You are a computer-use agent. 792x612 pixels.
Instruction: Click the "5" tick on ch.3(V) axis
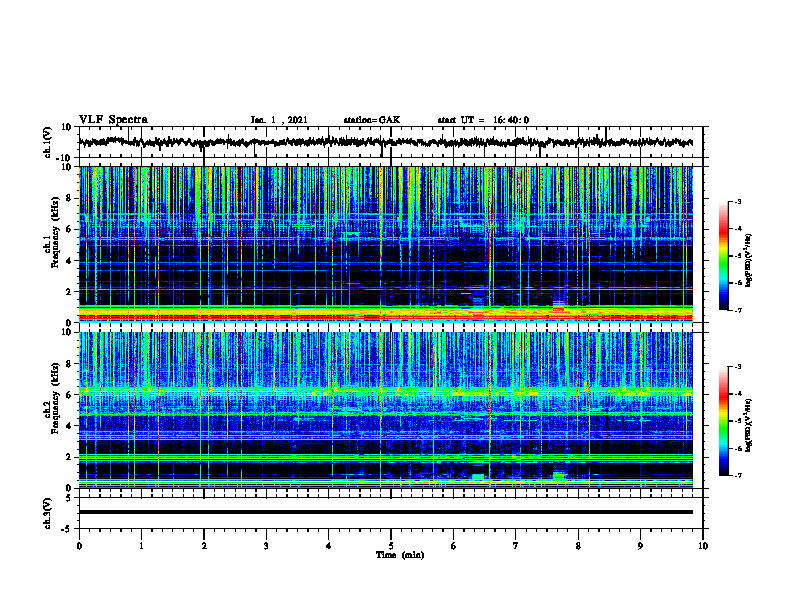[70, 498]
